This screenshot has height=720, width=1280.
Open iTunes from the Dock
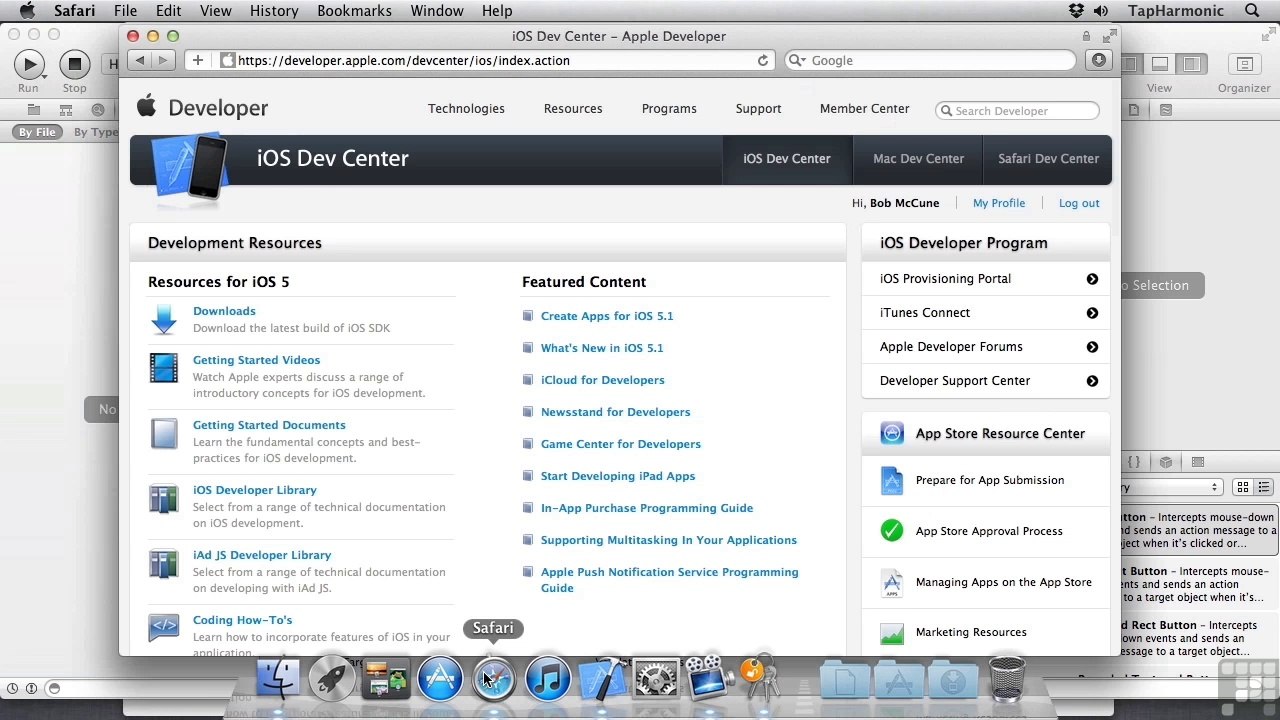tap(548, 679)
